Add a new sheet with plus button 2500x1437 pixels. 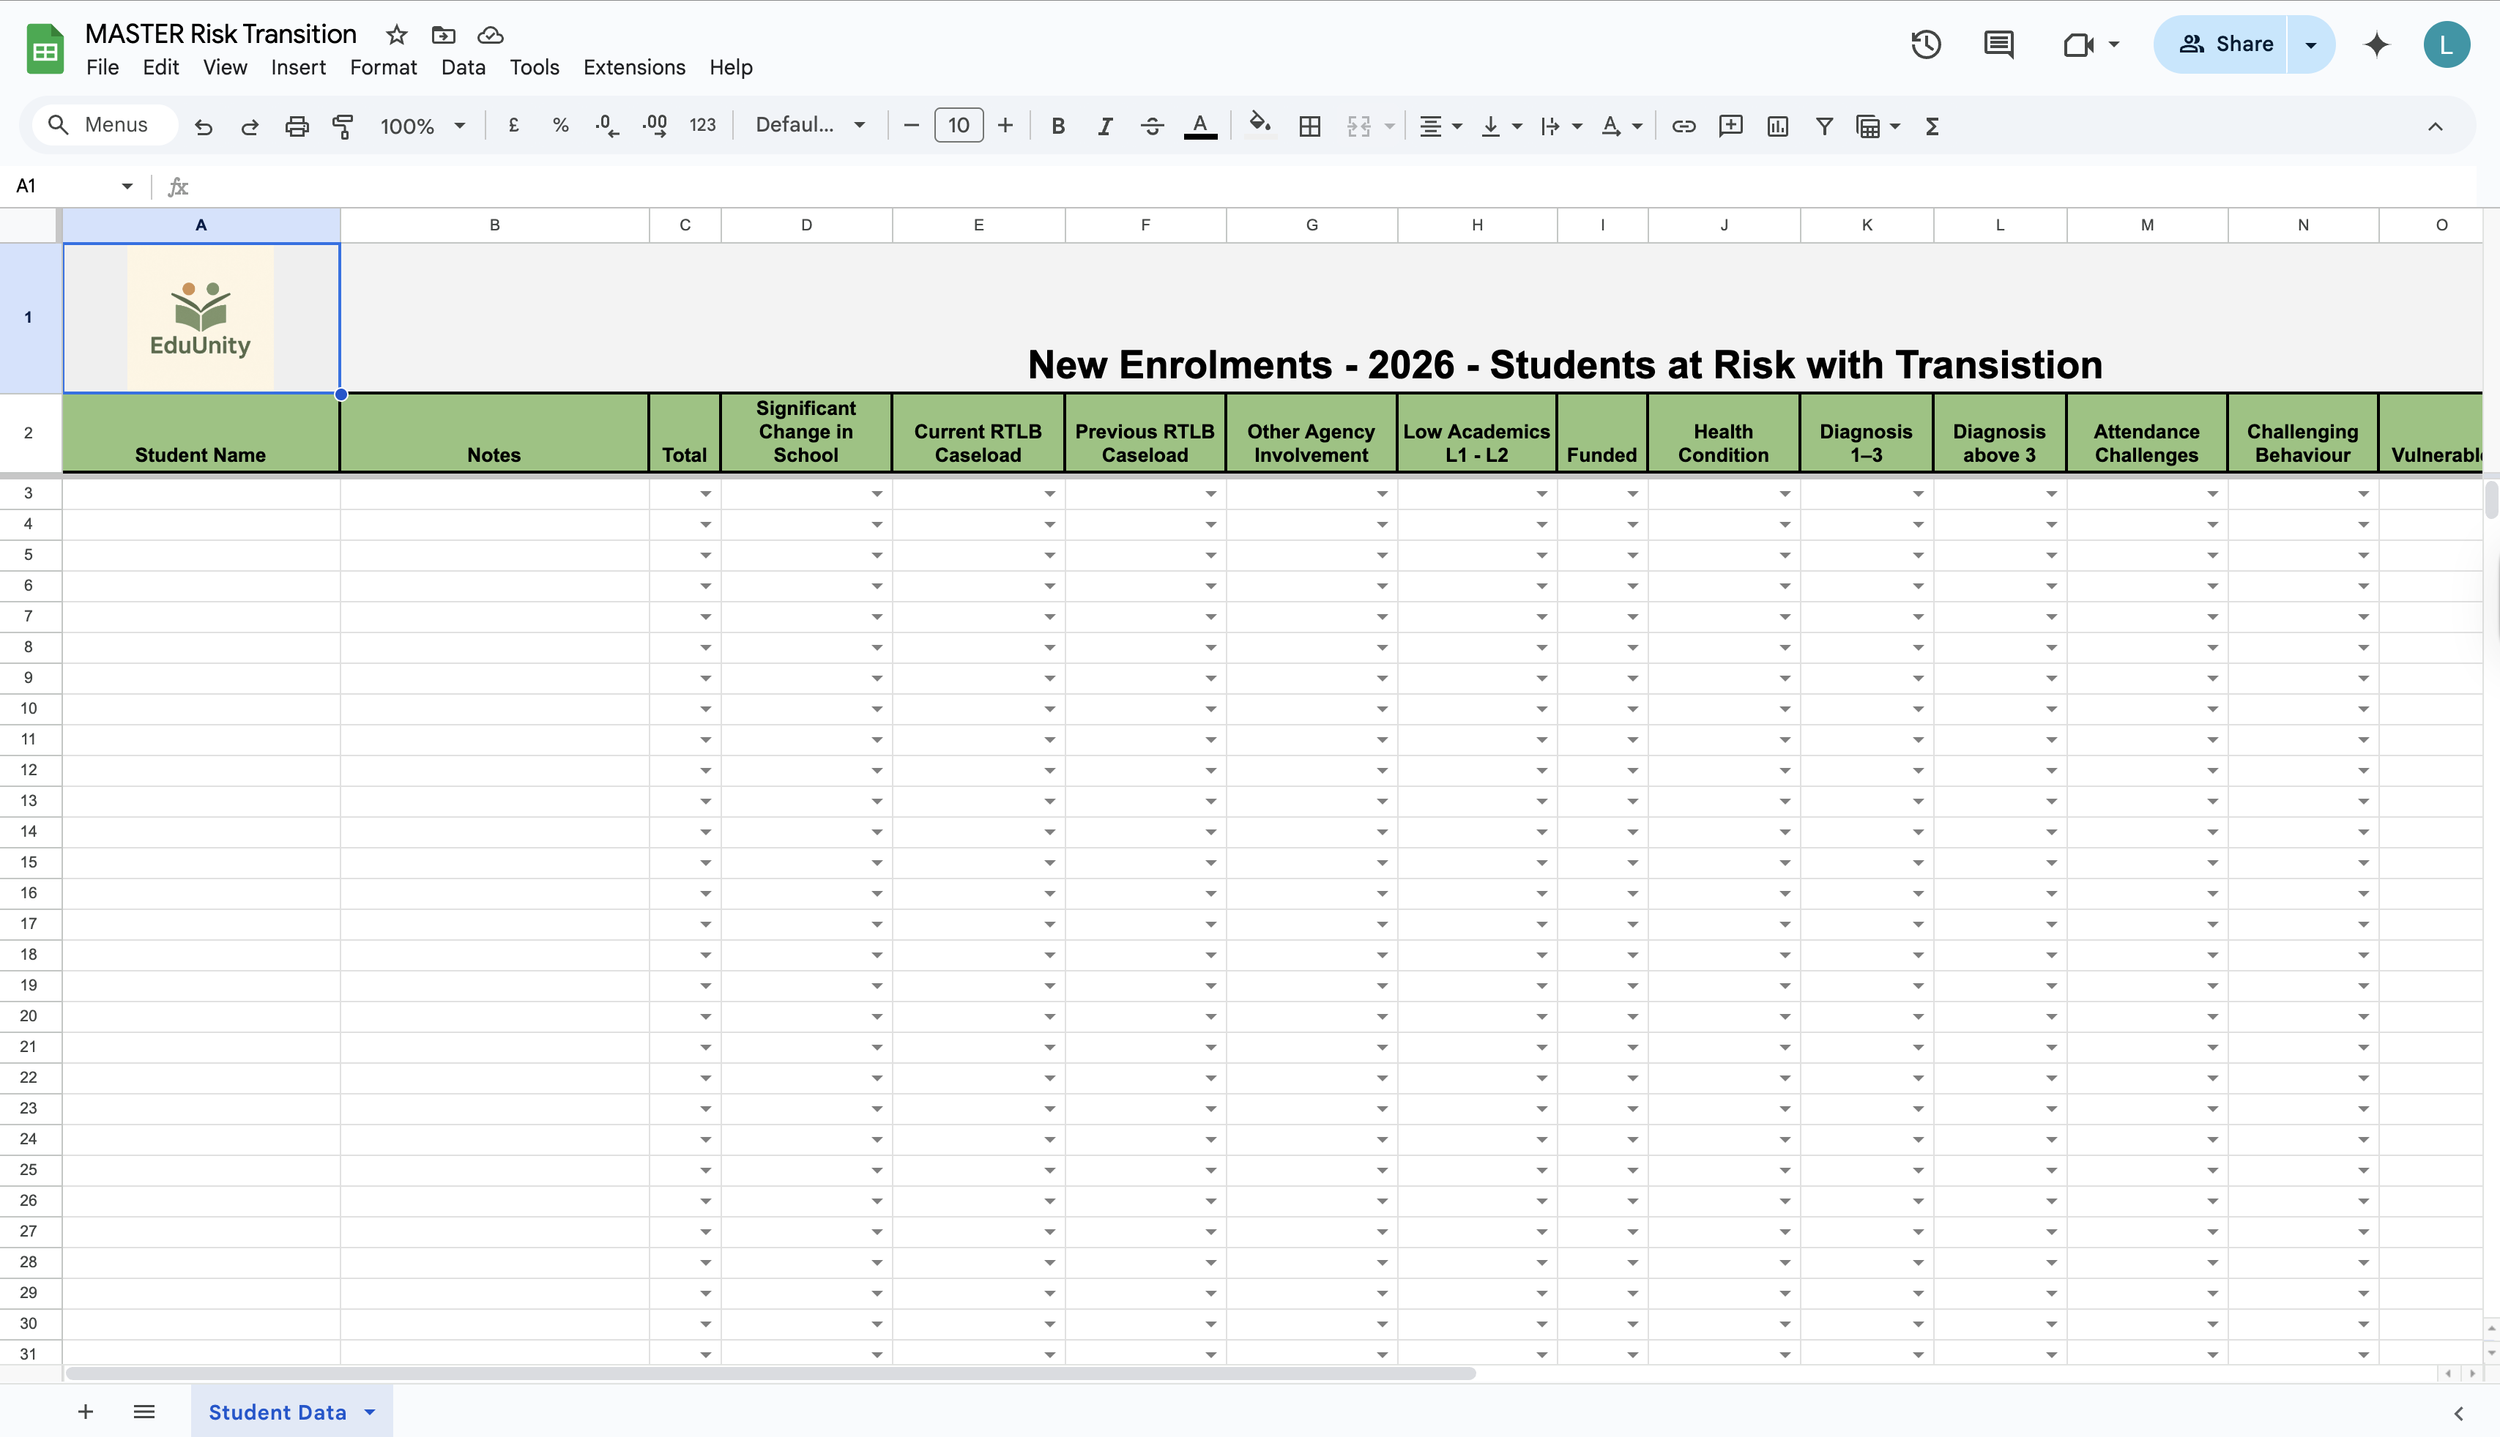85,1412
